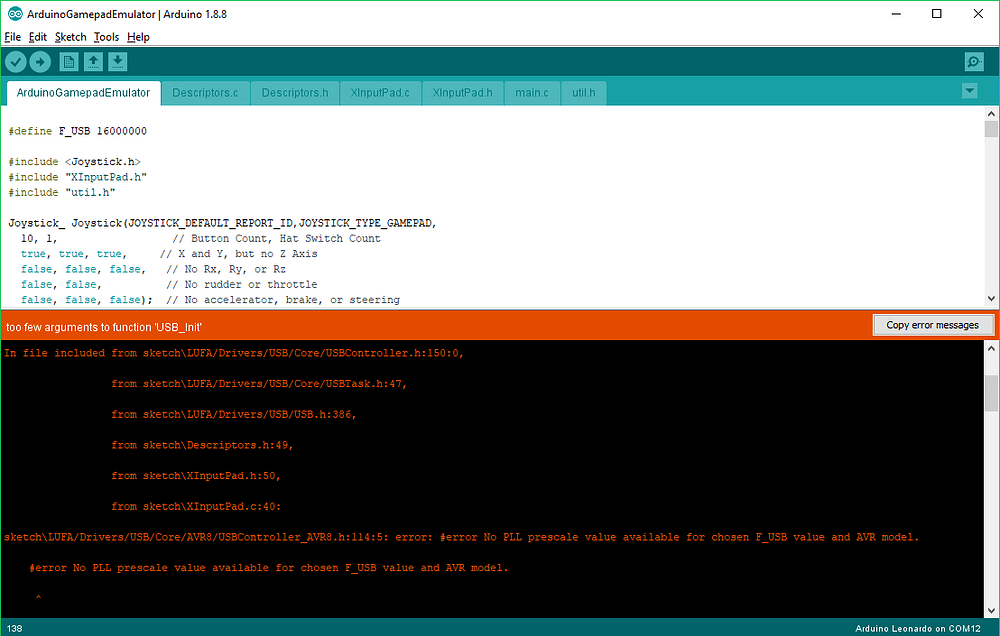This screenshot has width=1000, height=636.
Task: Open the Edit menu
Action: pyautogui.click(x=38, y=37)
